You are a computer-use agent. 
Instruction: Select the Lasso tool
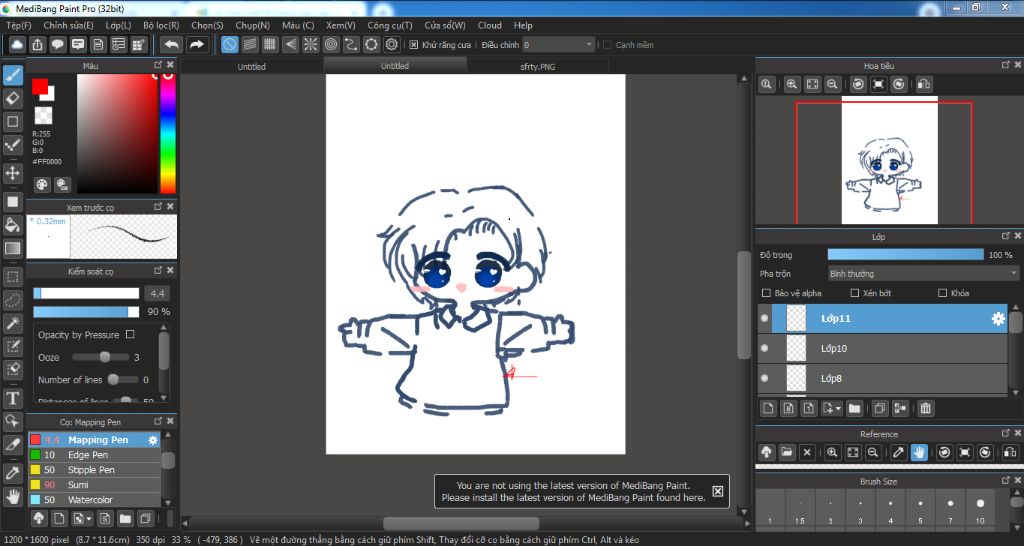click(12, 300)
